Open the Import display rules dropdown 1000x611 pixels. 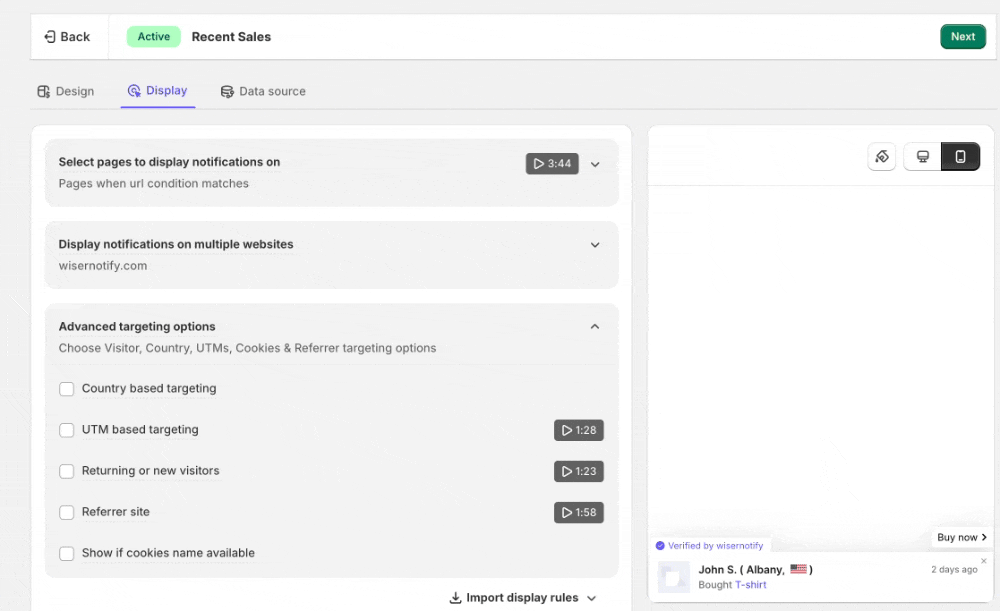pyautogui.click(x=523, y=598)
